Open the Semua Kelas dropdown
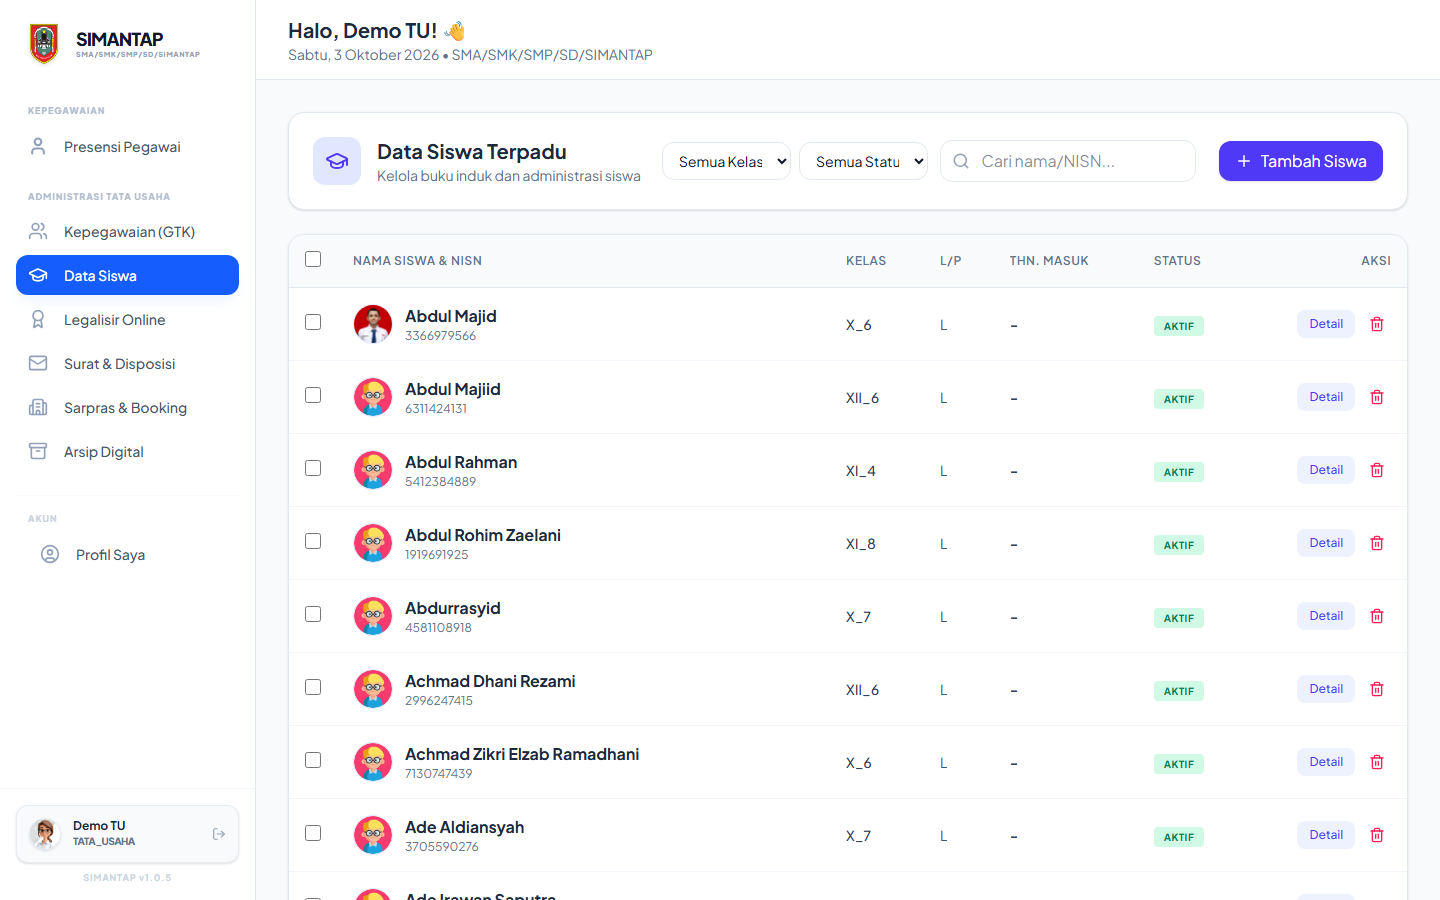This screenshot has width=1440, height=900. pos(726,161)
